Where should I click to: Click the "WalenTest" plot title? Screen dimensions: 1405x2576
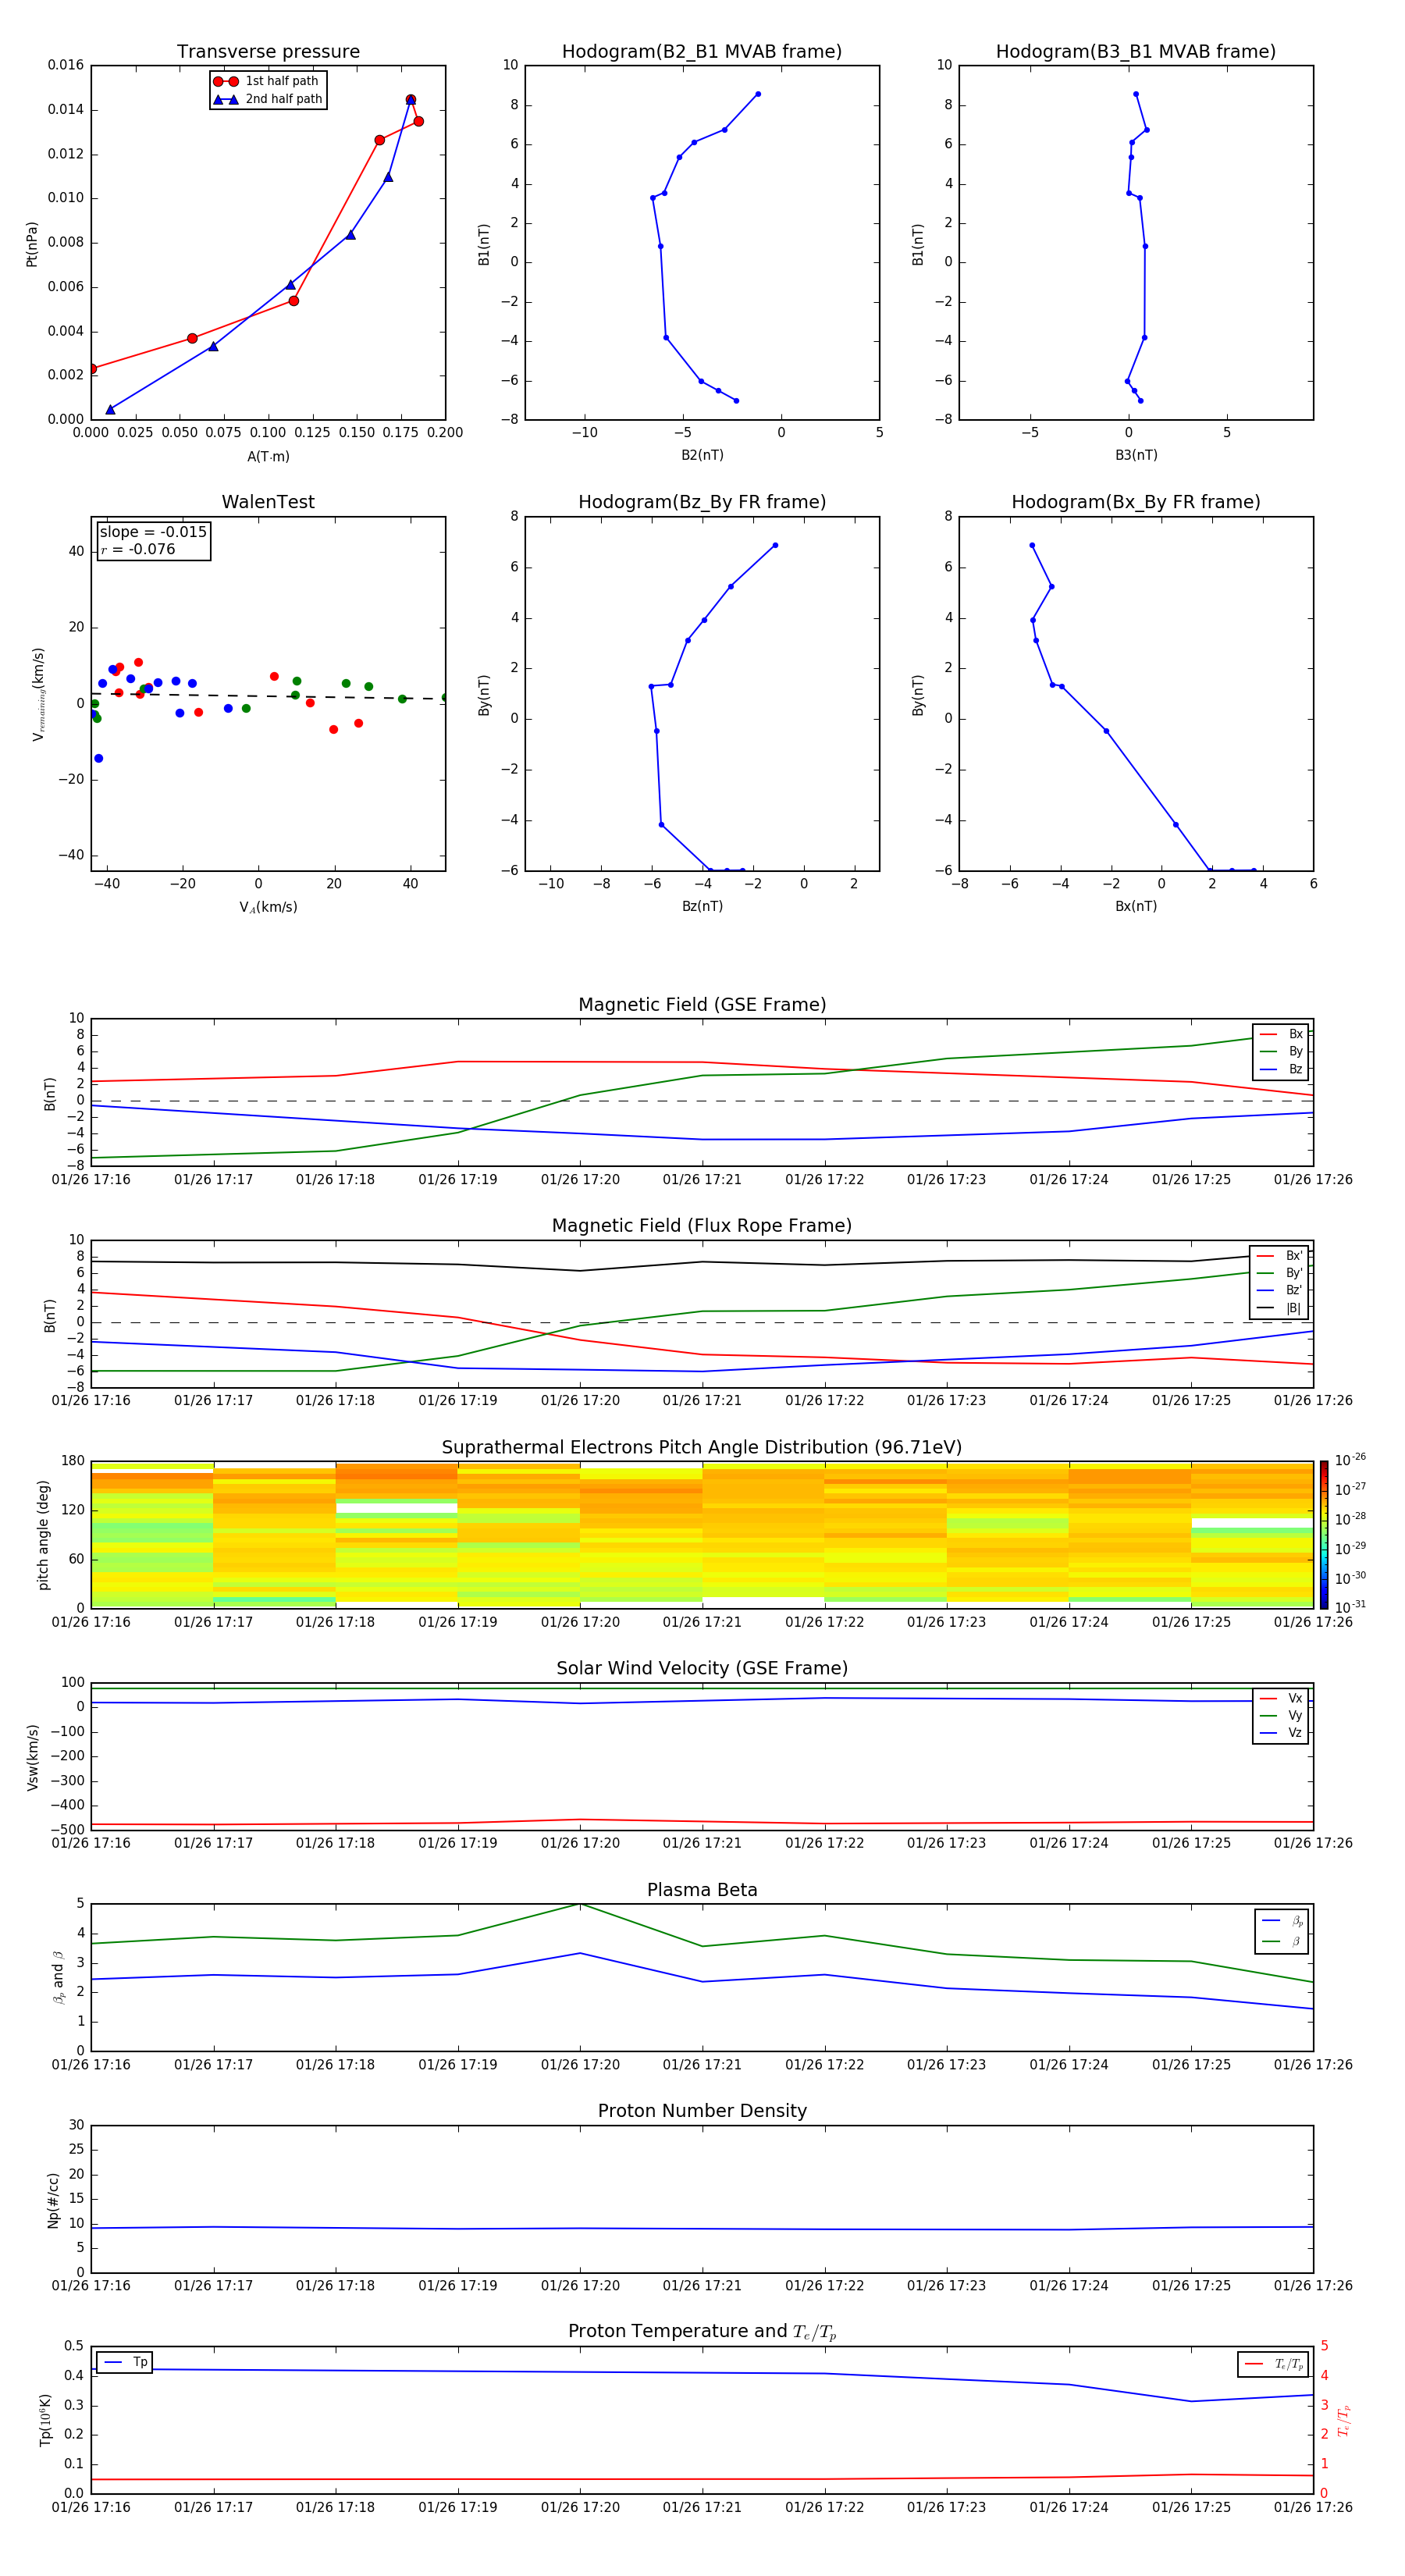coord(268,502)
